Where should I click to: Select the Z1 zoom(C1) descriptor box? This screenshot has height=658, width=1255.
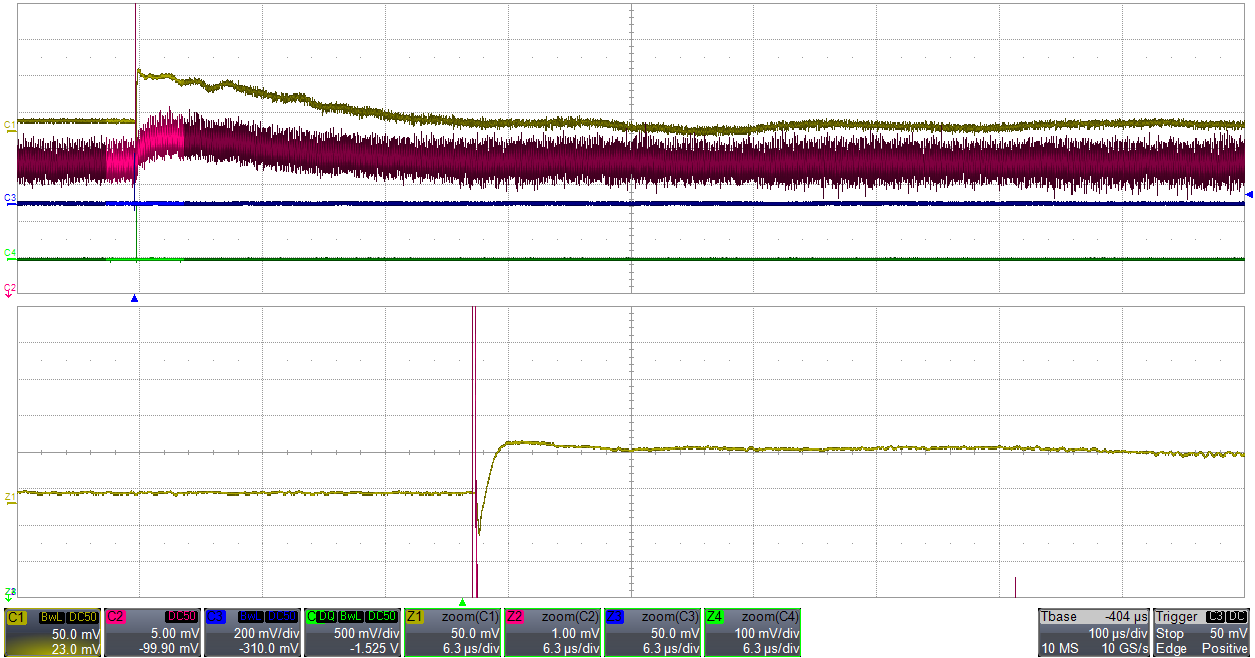(x=453, y=632)
